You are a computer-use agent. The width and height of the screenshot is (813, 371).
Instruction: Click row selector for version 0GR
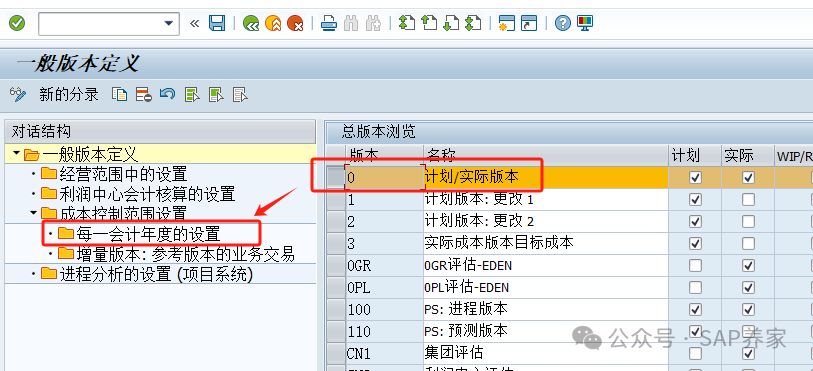pyautogui.click(x=336, y=265)
